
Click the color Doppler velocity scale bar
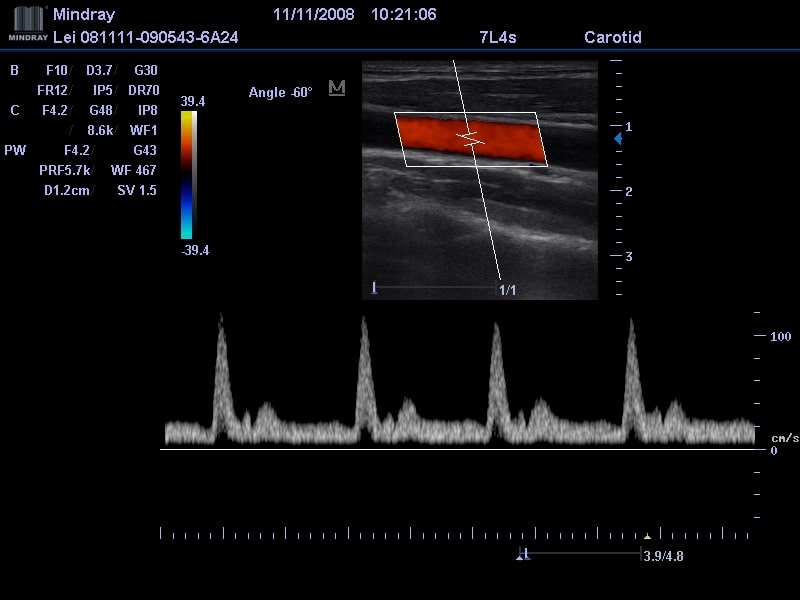[188, 175]
